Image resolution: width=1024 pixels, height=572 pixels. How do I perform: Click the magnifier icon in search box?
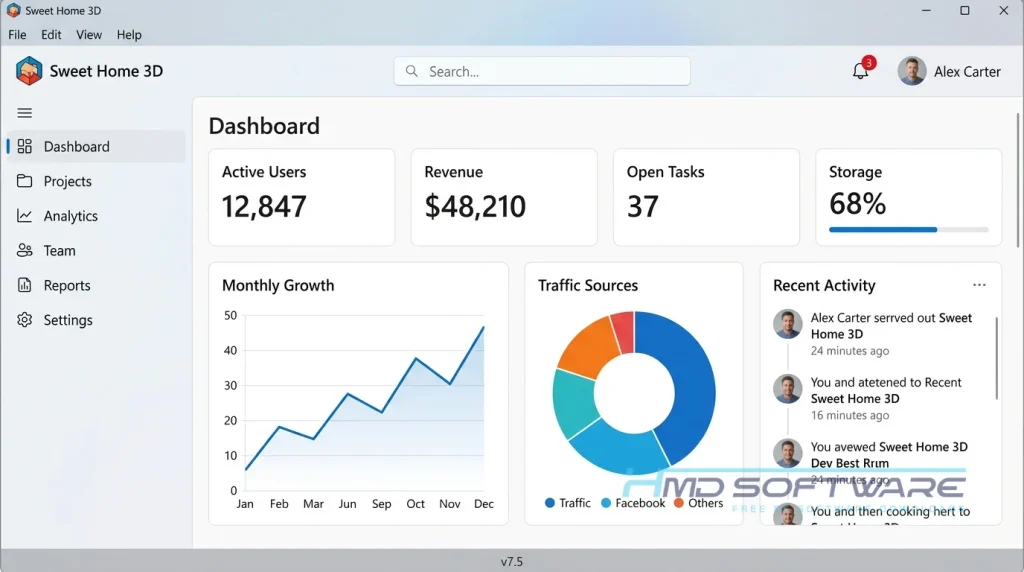tap(411, 71)
